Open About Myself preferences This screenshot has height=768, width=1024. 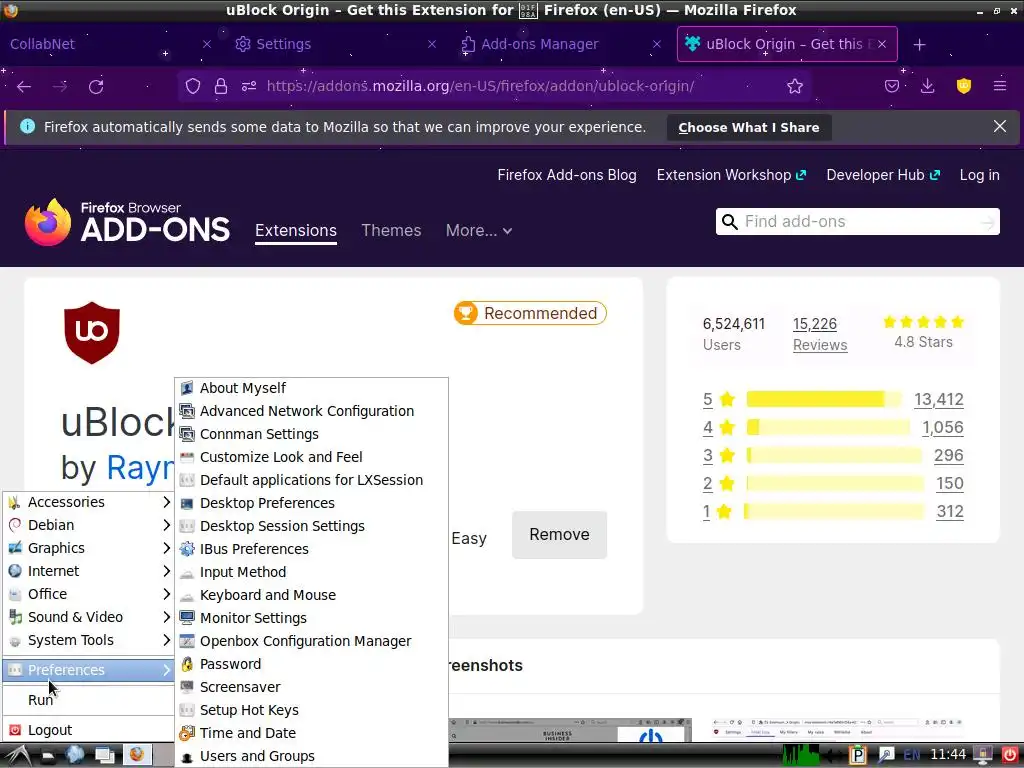tap(312, 388)
